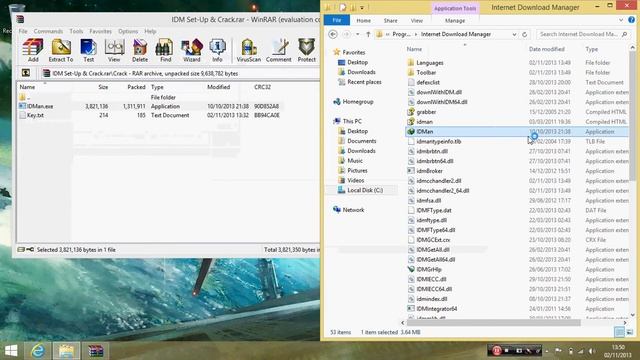This screenshot has height=360, width=640.
Task: Open the Options menu in WinRAR
Action: click(x=128, y=31)
